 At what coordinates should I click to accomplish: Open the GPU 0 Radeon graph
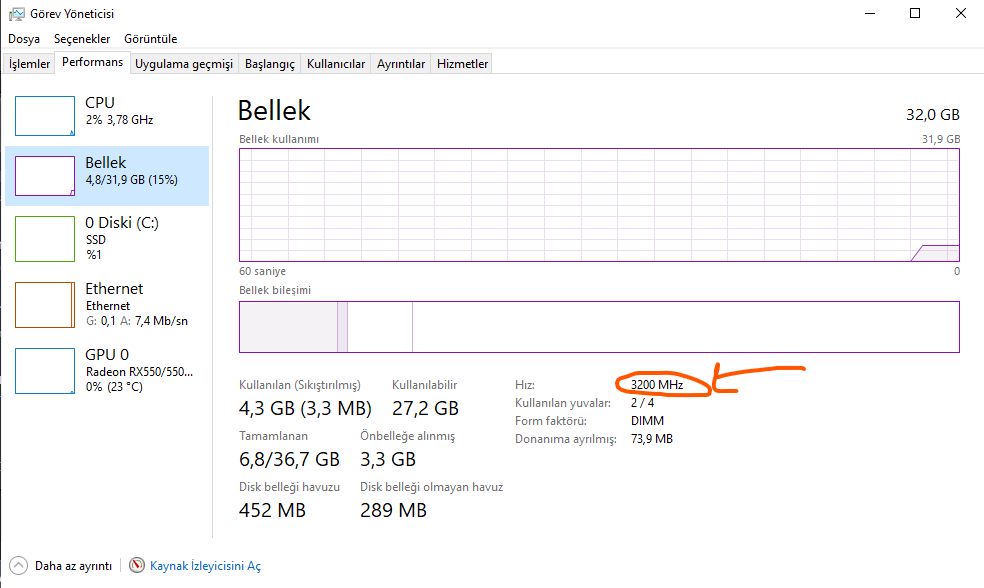[45, 371]
